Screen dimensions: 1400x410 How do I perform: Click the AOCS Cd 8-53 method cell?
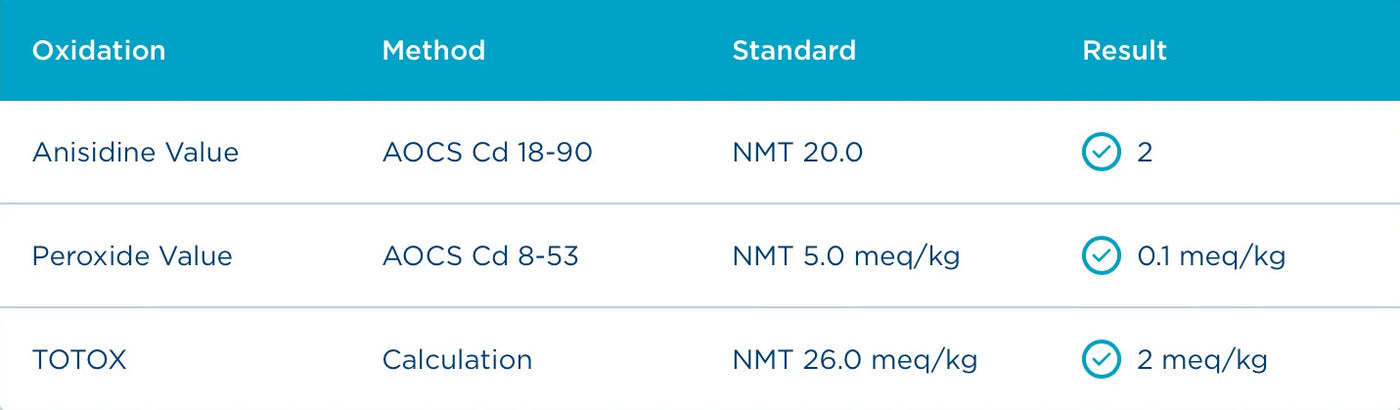pyautogui.click(x=480, y=256)
